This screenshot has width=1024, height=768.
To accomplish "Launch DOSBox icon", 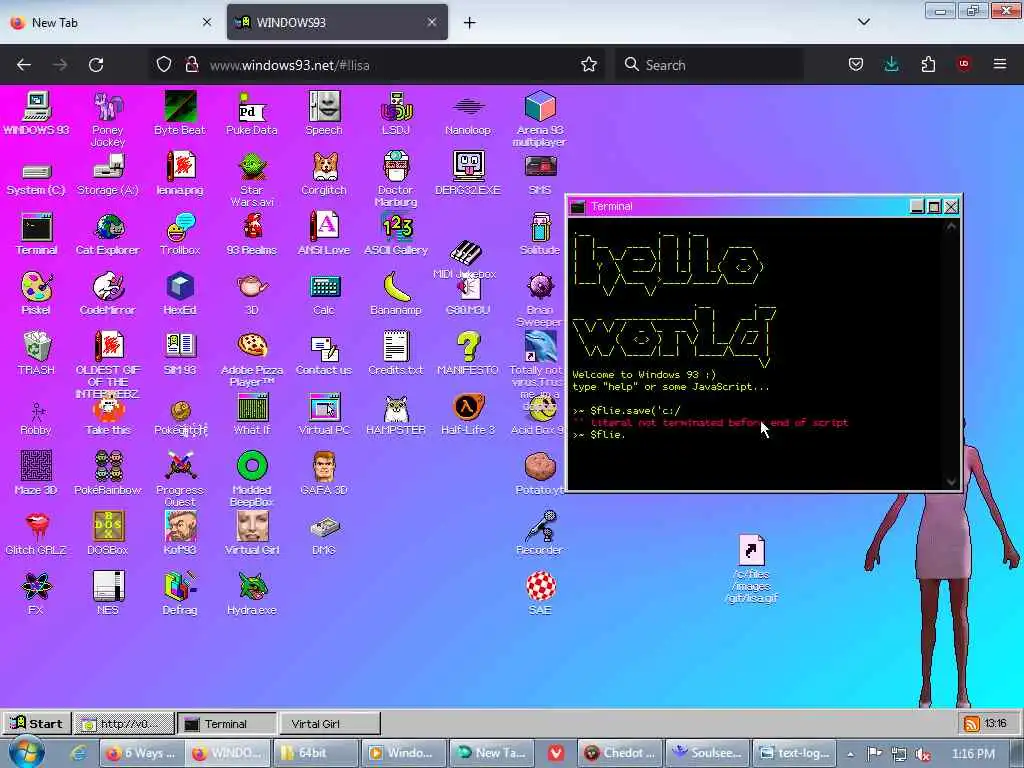I will [x=108, y=534].
